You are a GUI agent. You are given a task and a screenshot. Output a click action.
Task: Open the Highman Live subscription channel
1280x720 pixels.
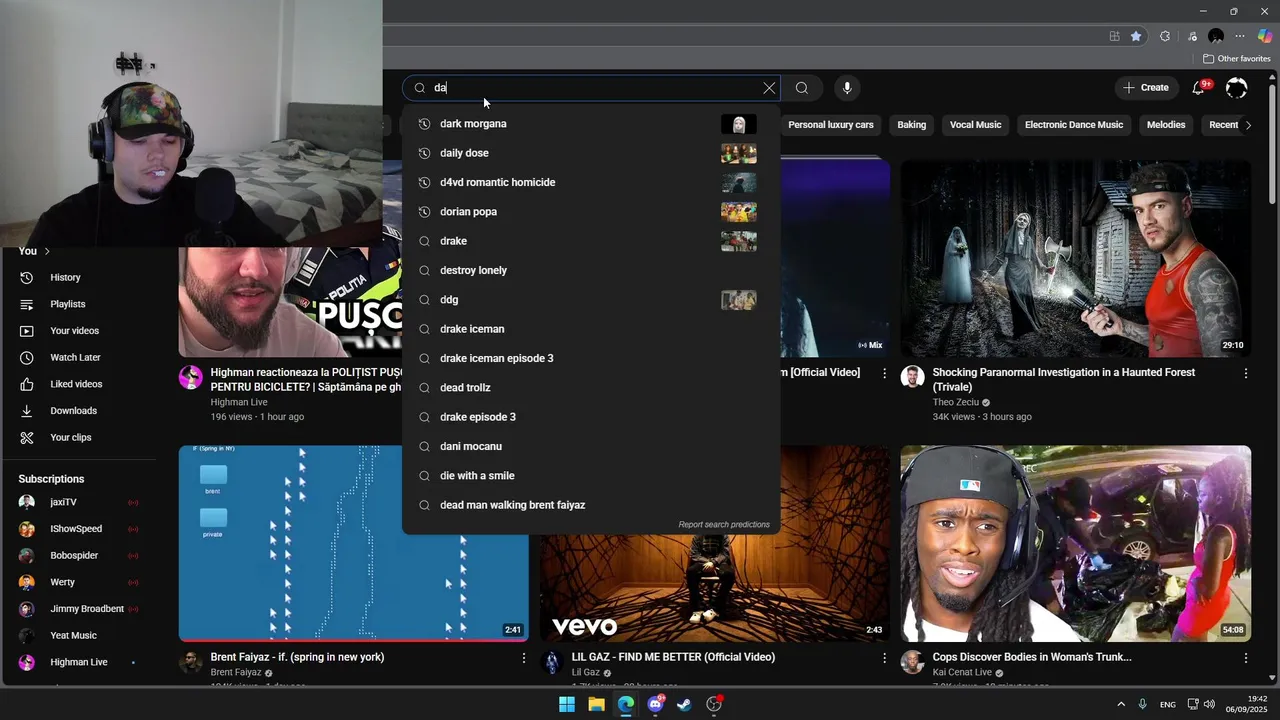(80, 662)
